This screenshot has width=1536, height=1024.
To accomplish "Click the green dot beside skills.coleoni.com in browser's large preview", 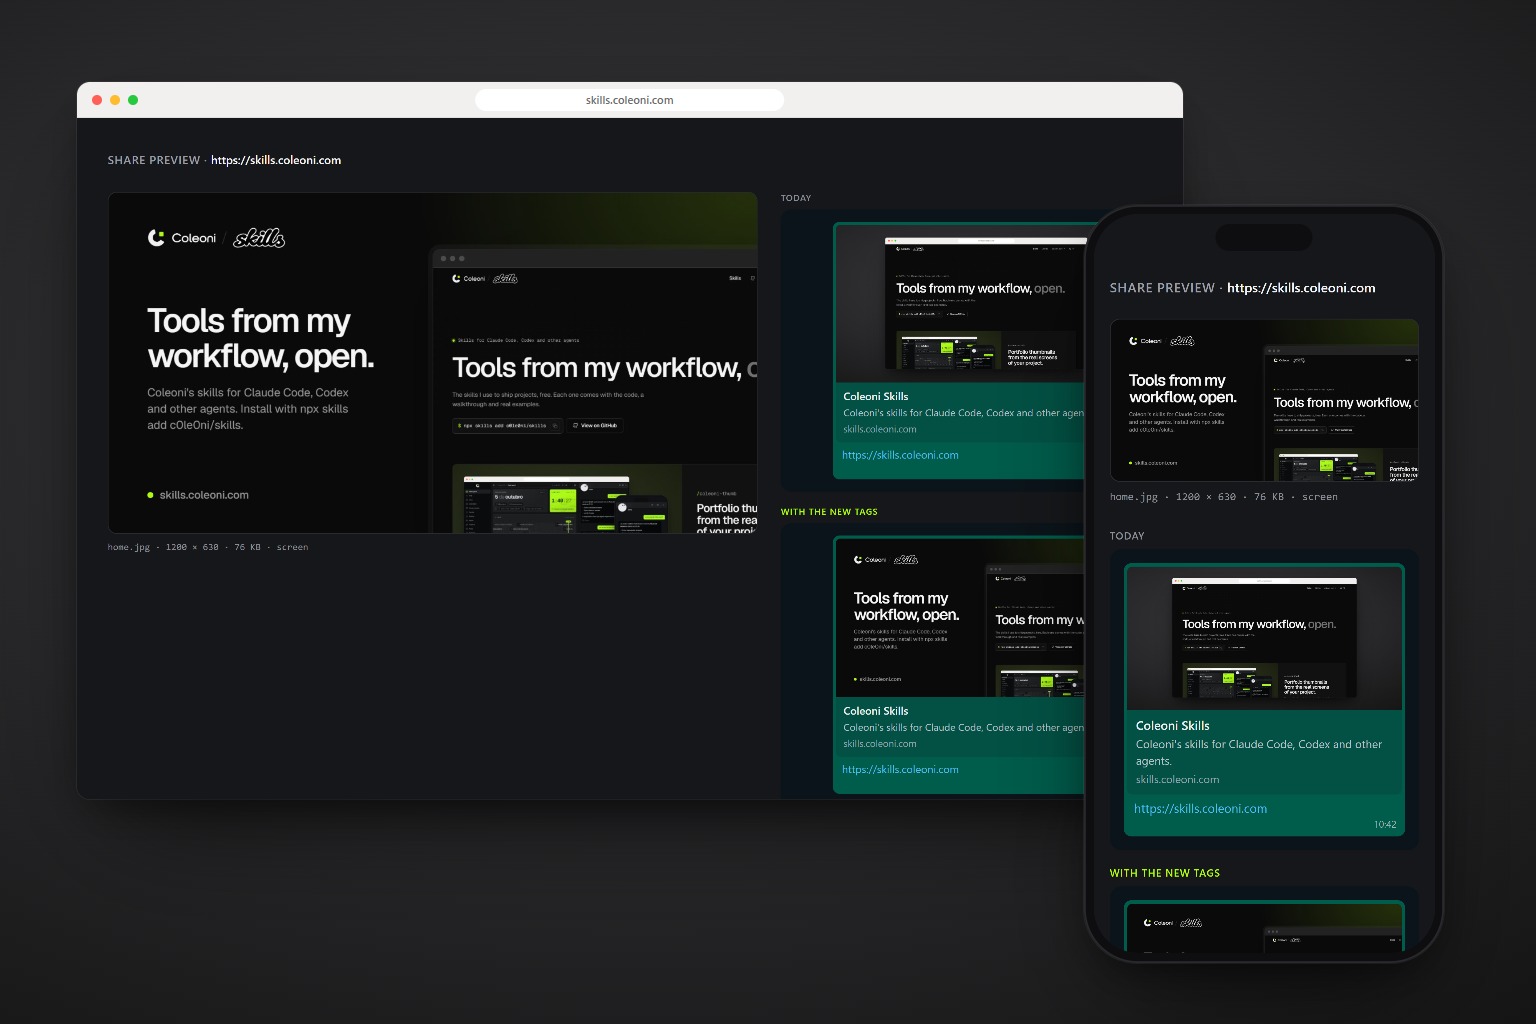I will (x=151, y=495).
